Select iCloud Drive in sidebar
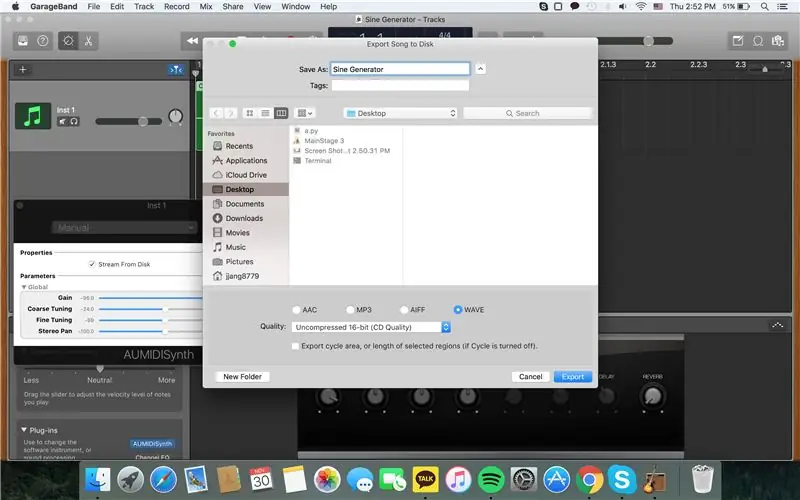This screenshot has height=500, width=800. click(246, 174)
